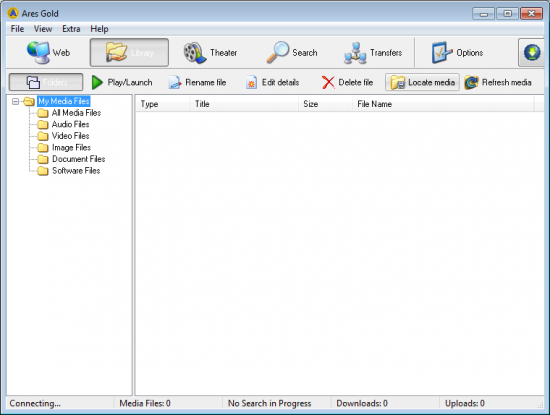The height and width of the screenshot is (415, 550).
Task: Select the Audio Files folder
Action: click(x=70, y=124)
